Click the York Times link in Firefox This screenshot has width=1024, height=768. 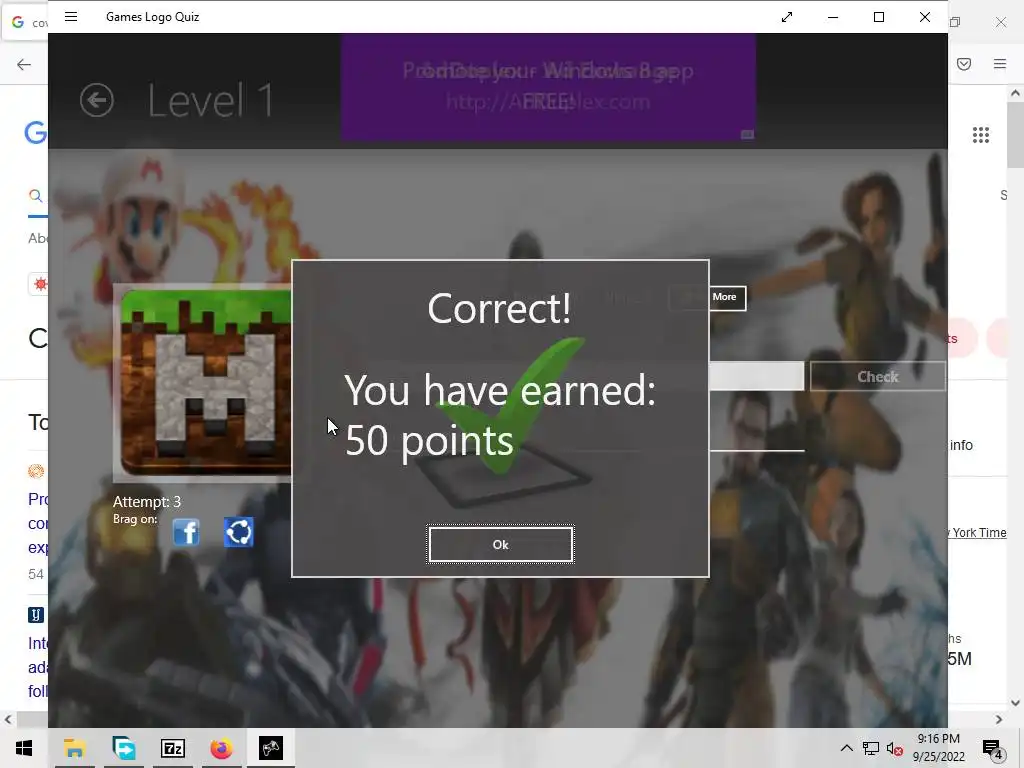point(977,532)
